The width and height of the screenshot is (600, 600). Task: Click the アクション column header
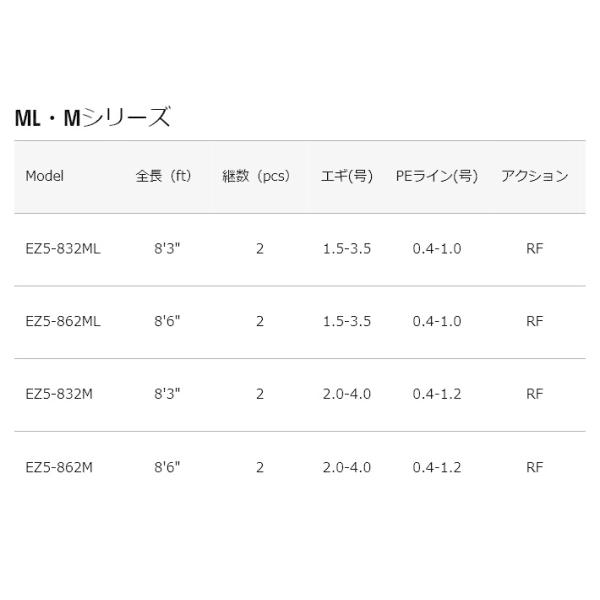pyautogui.click(x=535, y=176)
